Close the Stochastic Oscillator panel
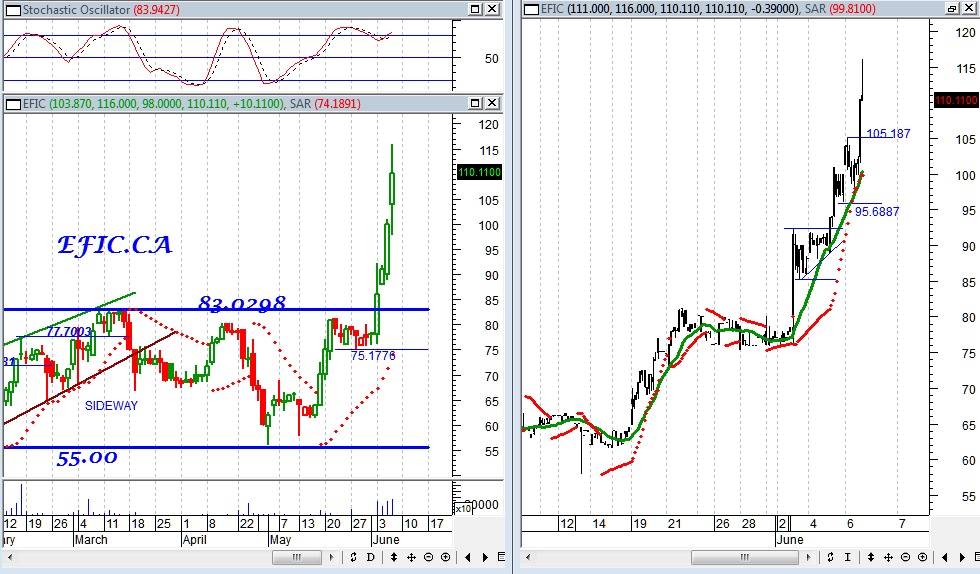The image size is (980, 574). 493,9
